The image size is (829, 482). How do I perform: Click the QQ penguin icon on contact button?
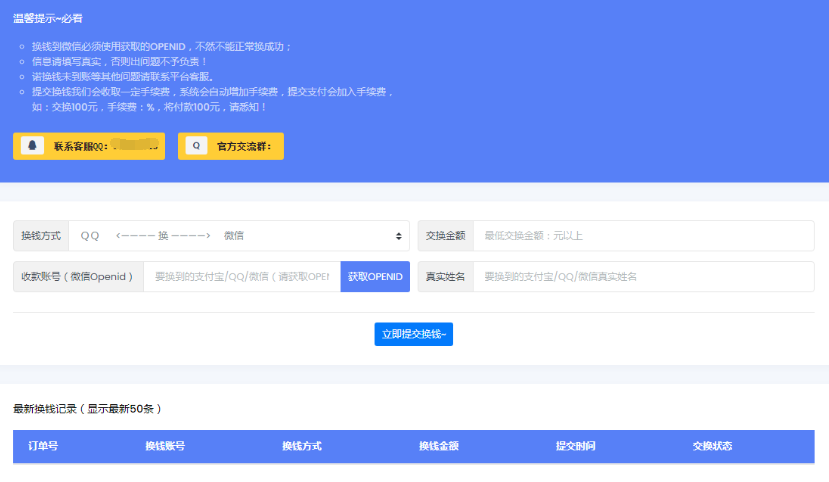(32, 146)
